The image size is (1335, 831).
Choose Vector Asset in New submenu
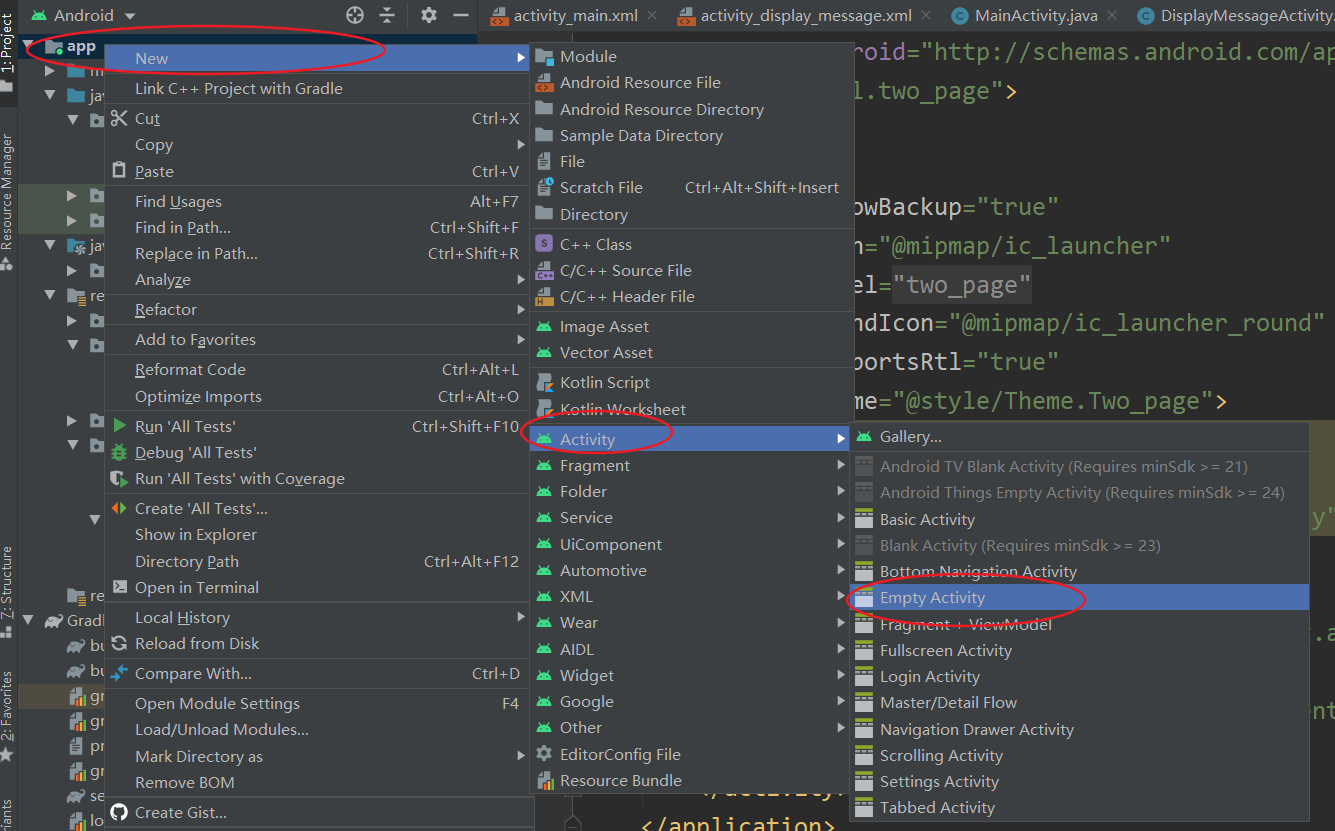tap(691, 352)
